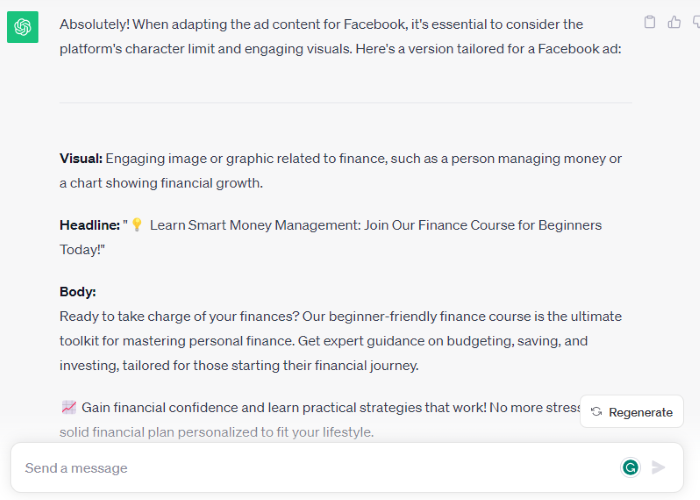Click the chart emoji before 'Gain financial confidence'
700x500 pixels.
[68, 407]
